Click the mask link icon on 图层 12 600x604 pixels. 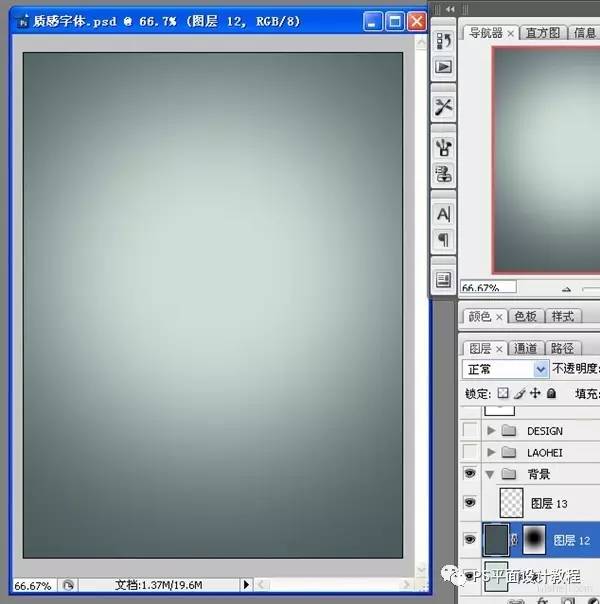pyautogui.click(x=514, y=539)
